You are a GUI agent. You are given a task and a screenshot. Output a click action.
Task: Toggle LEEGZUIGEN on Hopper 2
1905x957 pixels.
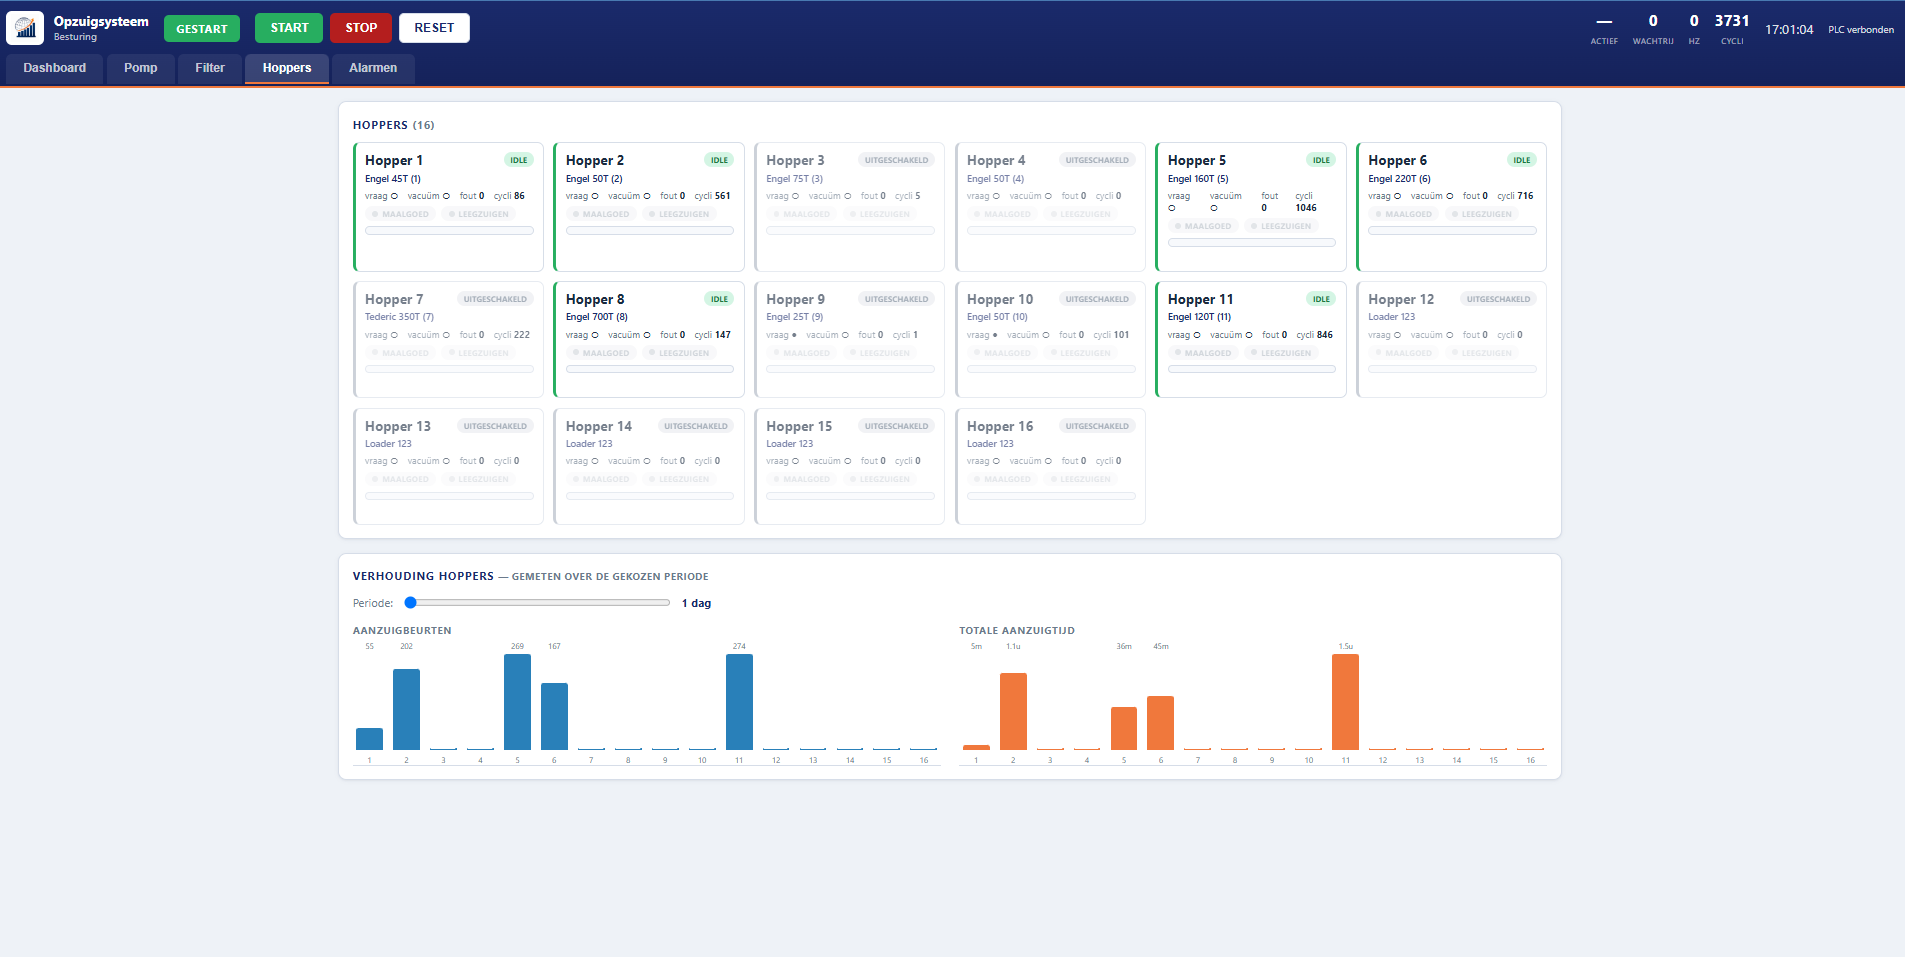click(679, 214)
